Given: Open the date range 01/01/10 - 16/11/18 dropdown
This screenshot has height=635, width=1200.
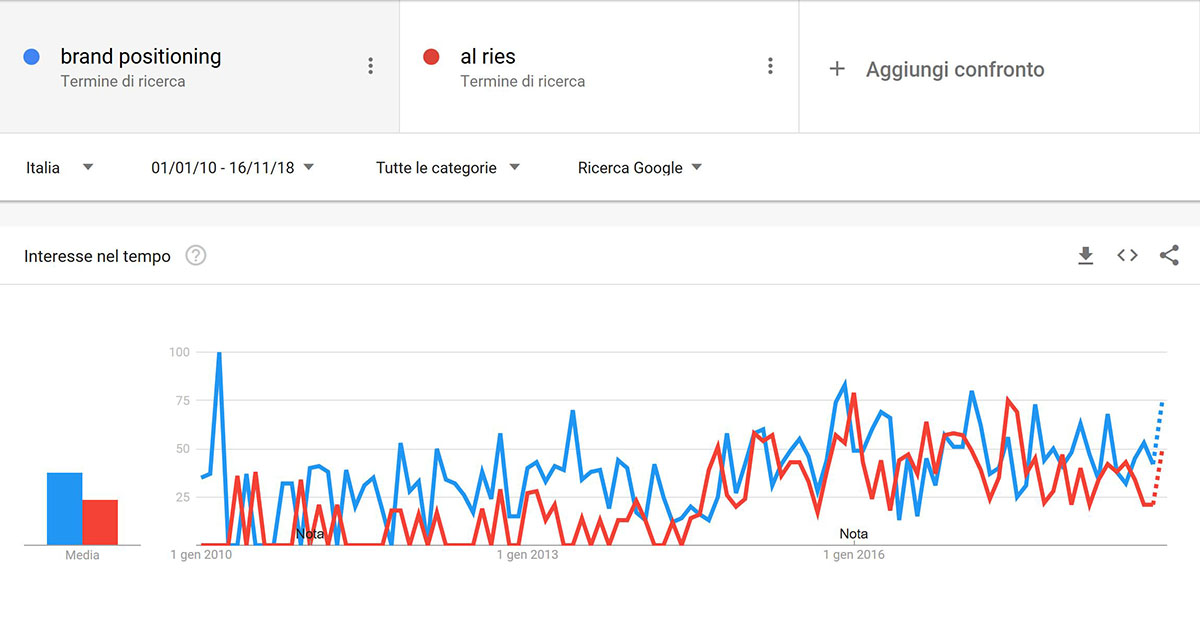Looking at the screenshot, I should tap(232, 168).
